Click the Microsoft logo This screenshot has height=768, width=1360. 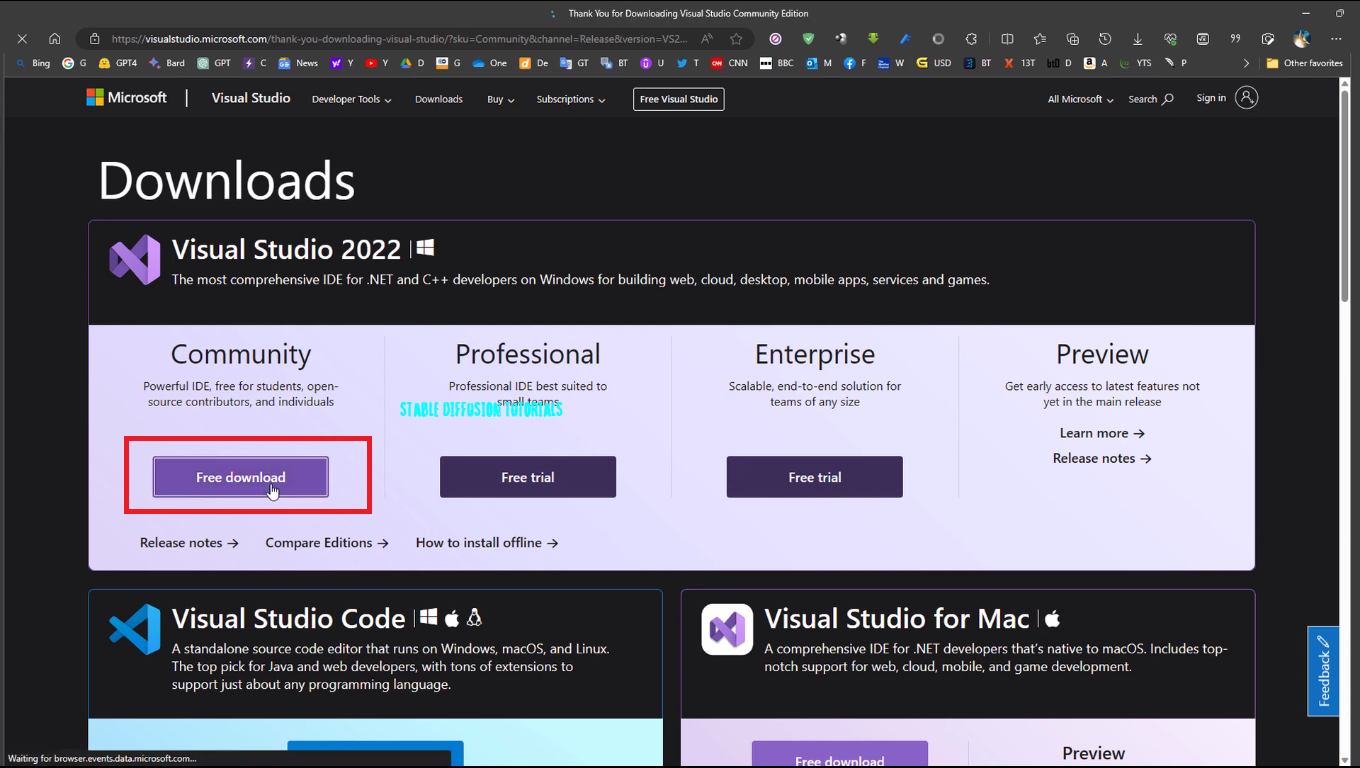coord(127,98)
